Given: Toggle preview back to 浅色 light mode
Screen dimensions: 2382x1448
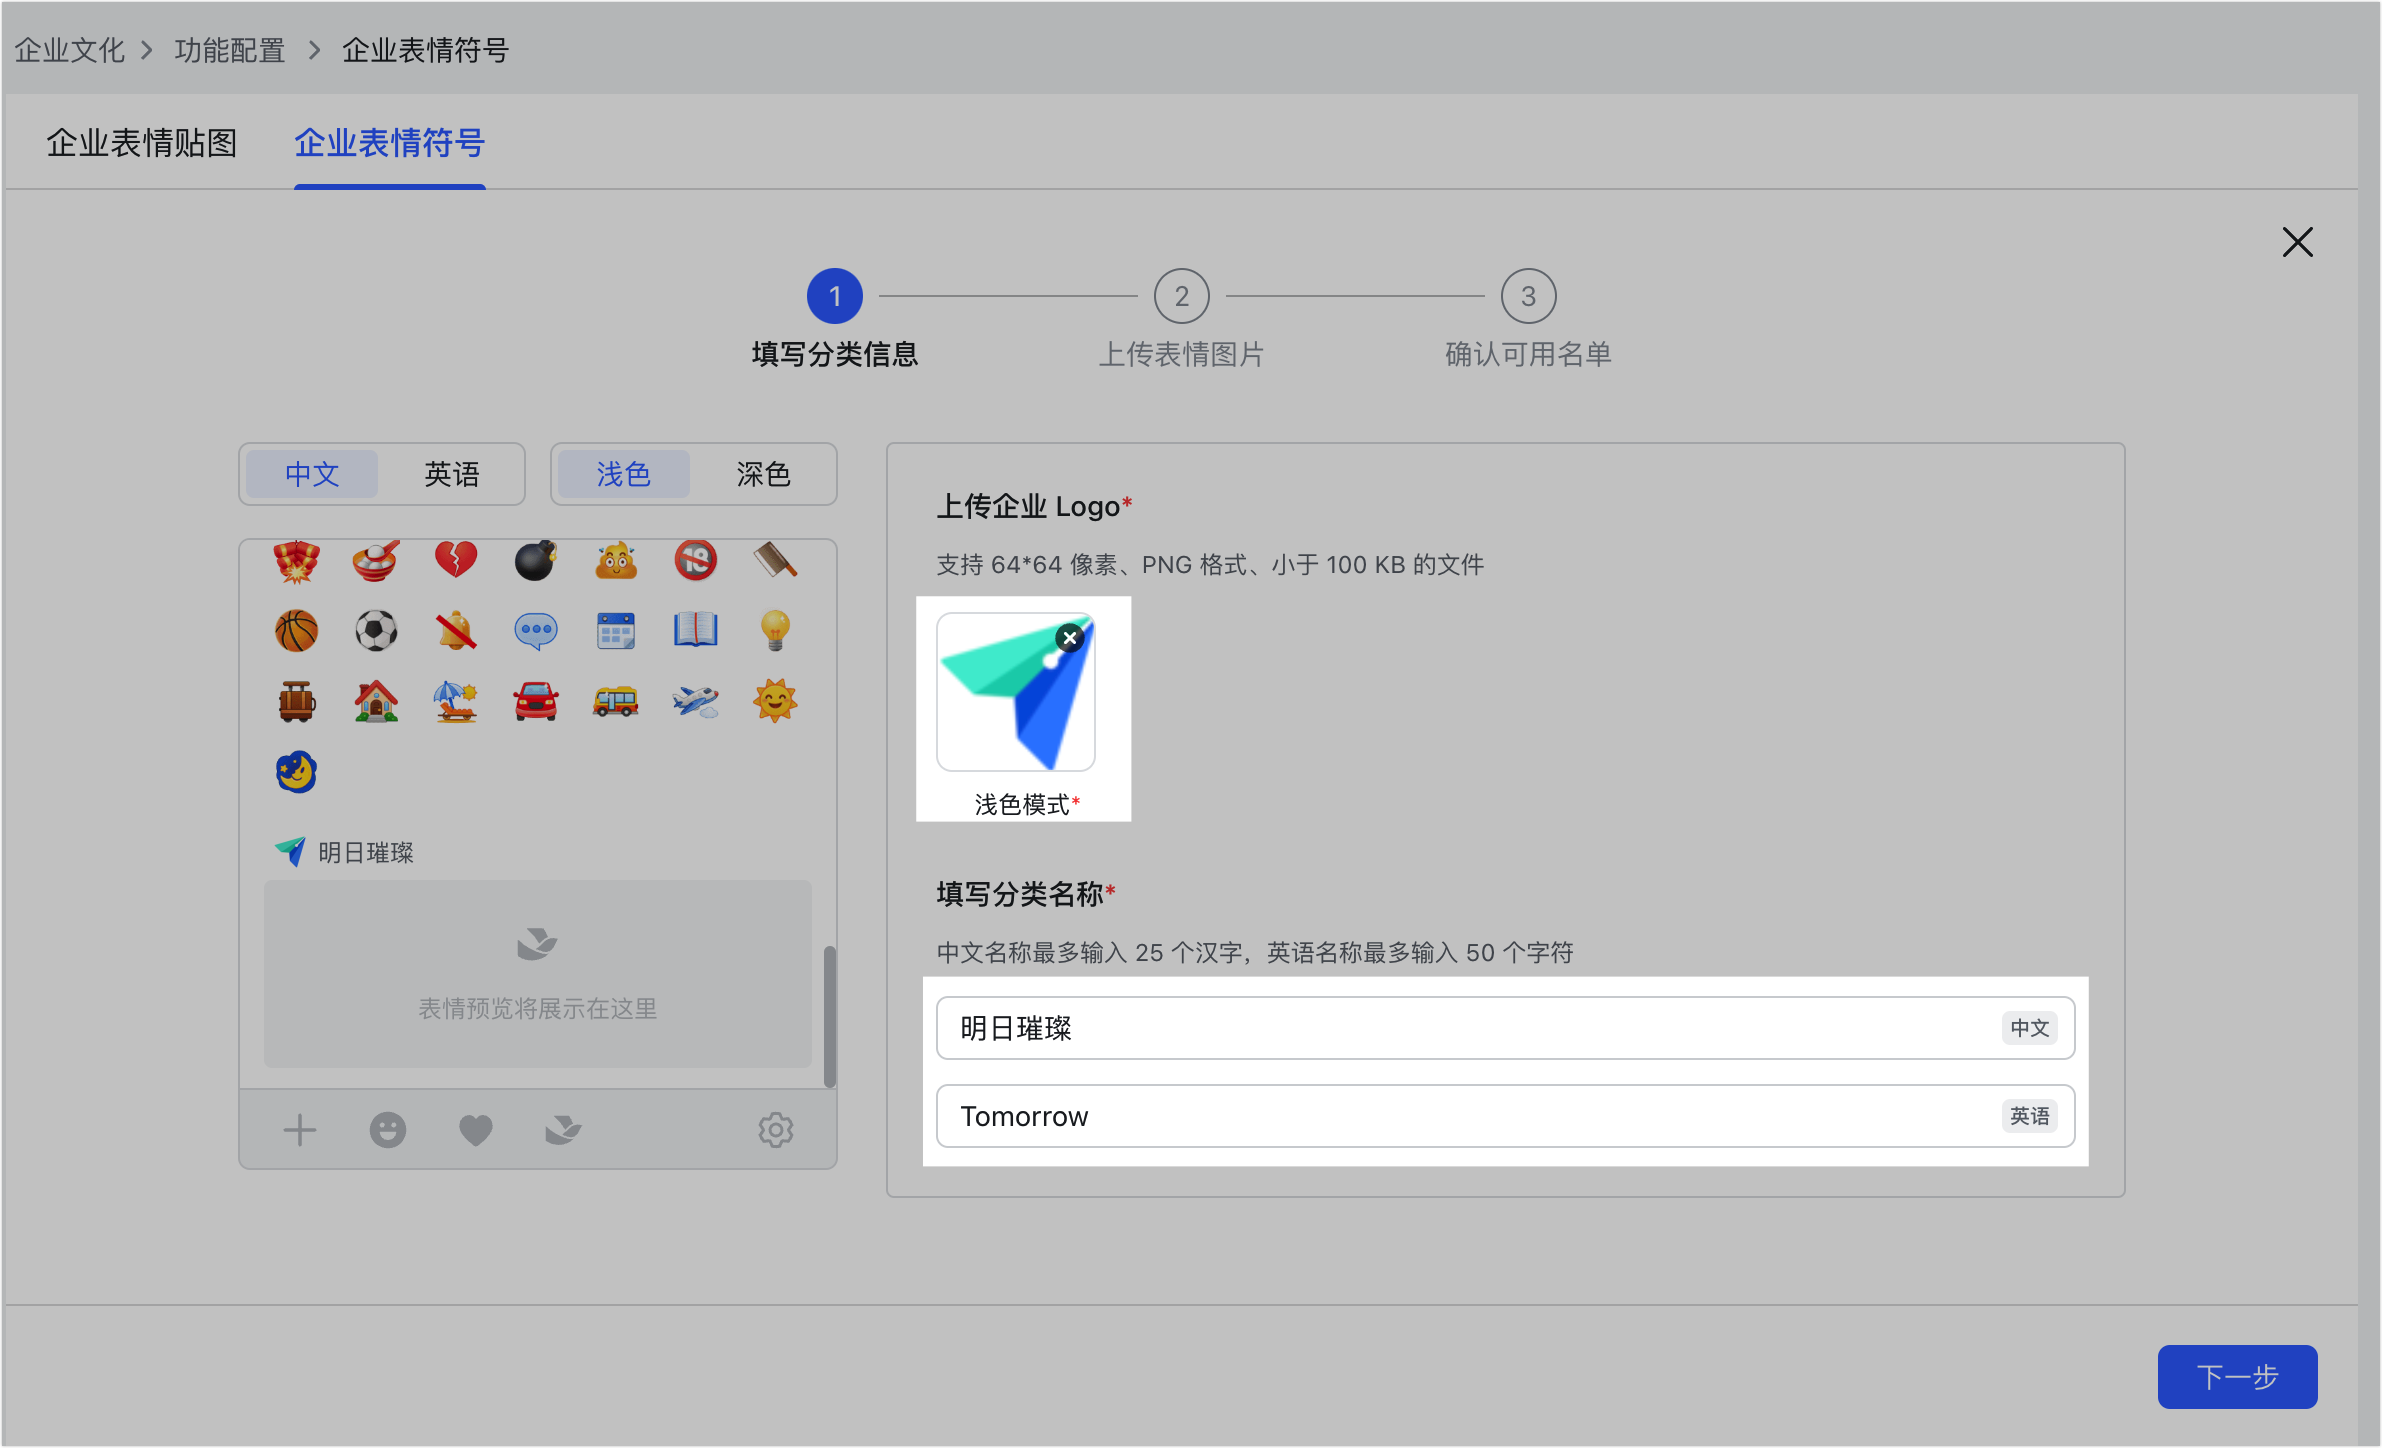Looking at the screenshot, I should [622, 474].
